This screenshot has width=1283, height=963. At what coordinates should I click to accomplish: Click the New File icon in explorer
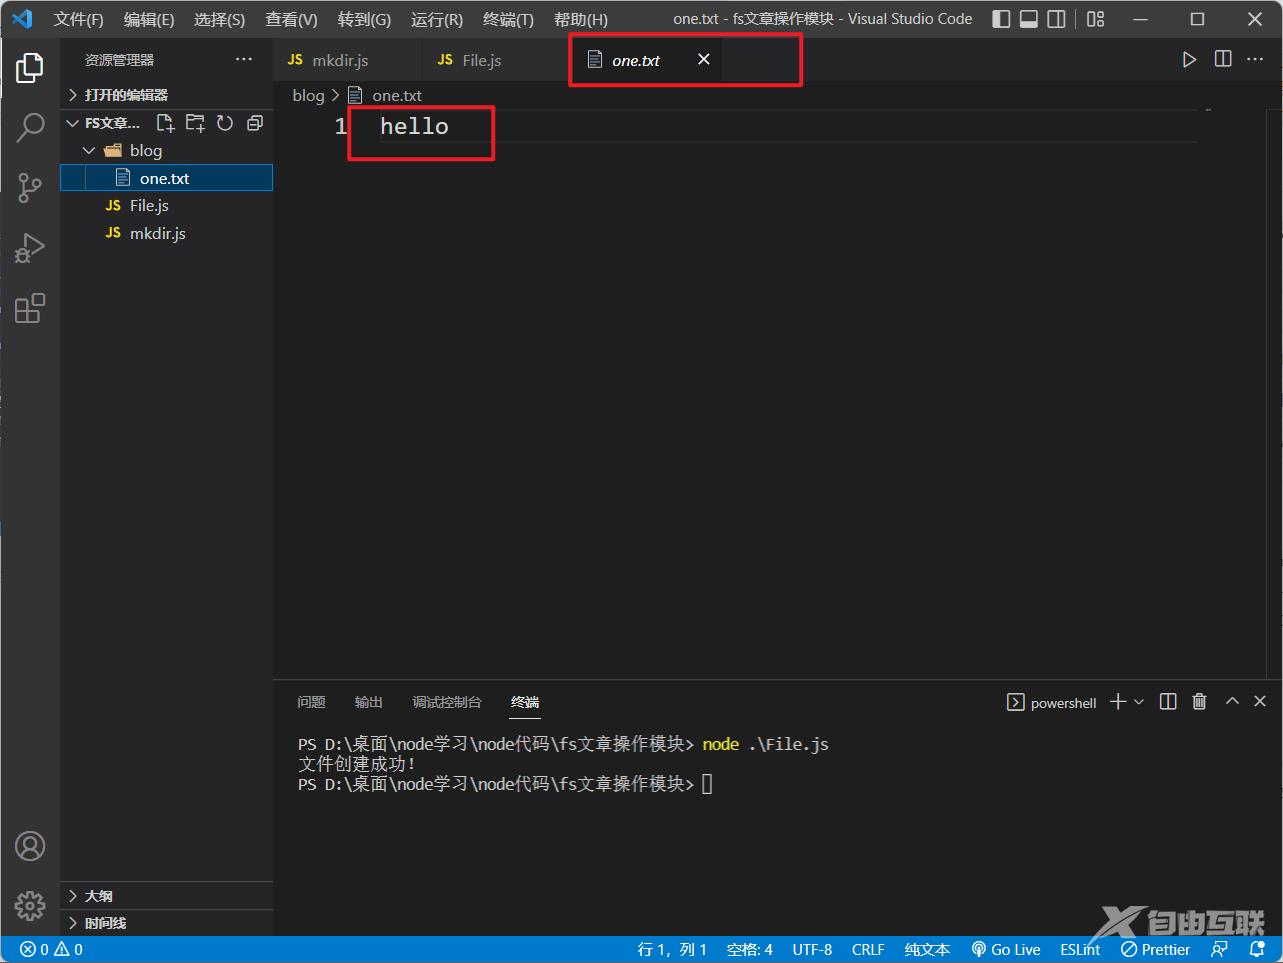tap(165, 123)
